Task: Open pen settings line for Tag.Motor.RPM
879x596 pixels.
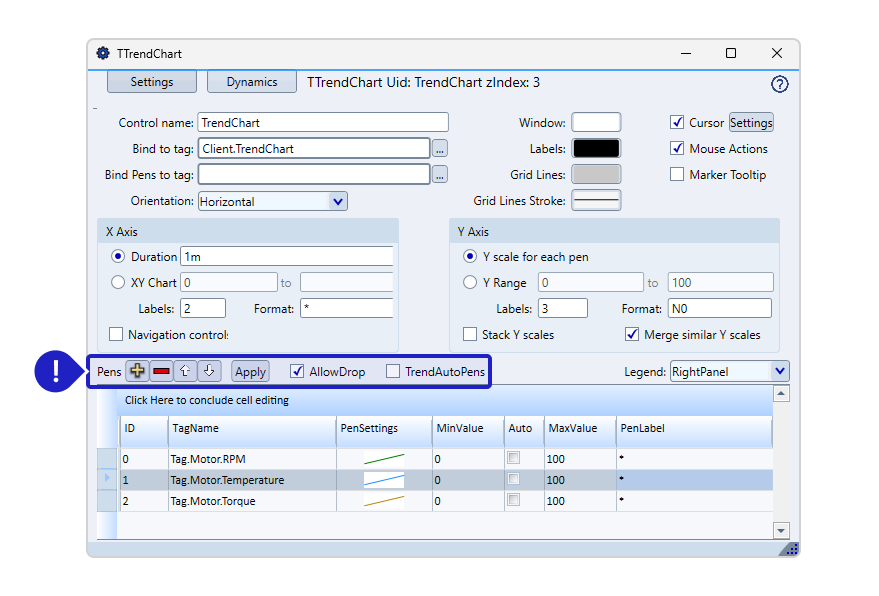Action: tap(384, 459)
